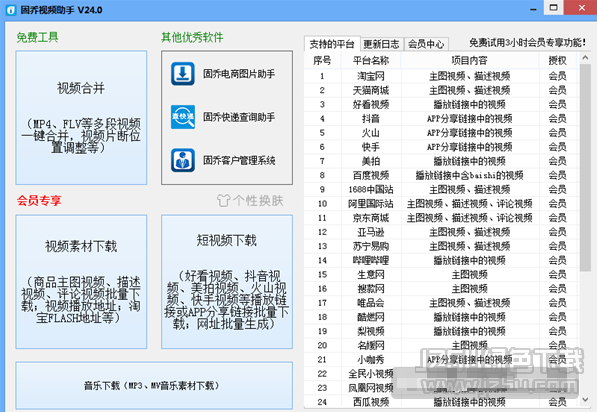Click the 授权 column header
The width and height of the screenshot is (597, 412).
tap(557, 60)
